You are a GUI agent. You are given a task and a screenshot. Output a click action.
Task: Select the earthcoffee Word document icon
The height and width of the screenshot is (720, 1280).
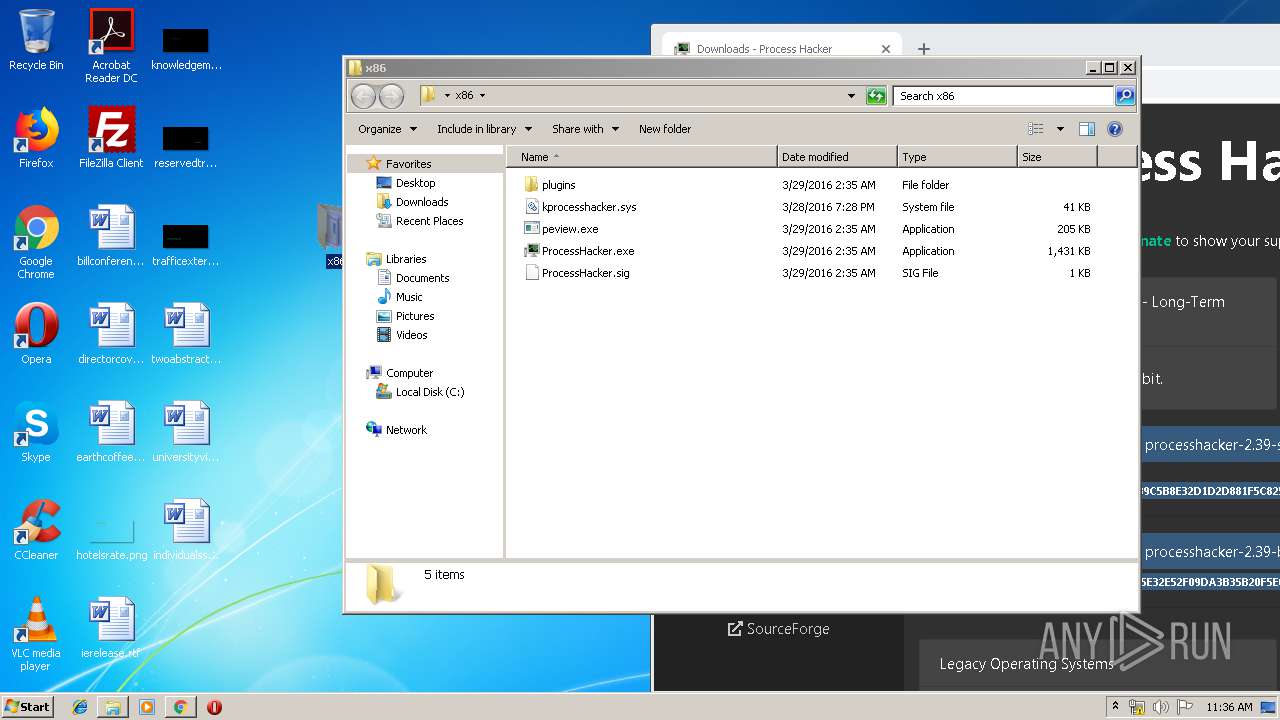tap(111, 432)
